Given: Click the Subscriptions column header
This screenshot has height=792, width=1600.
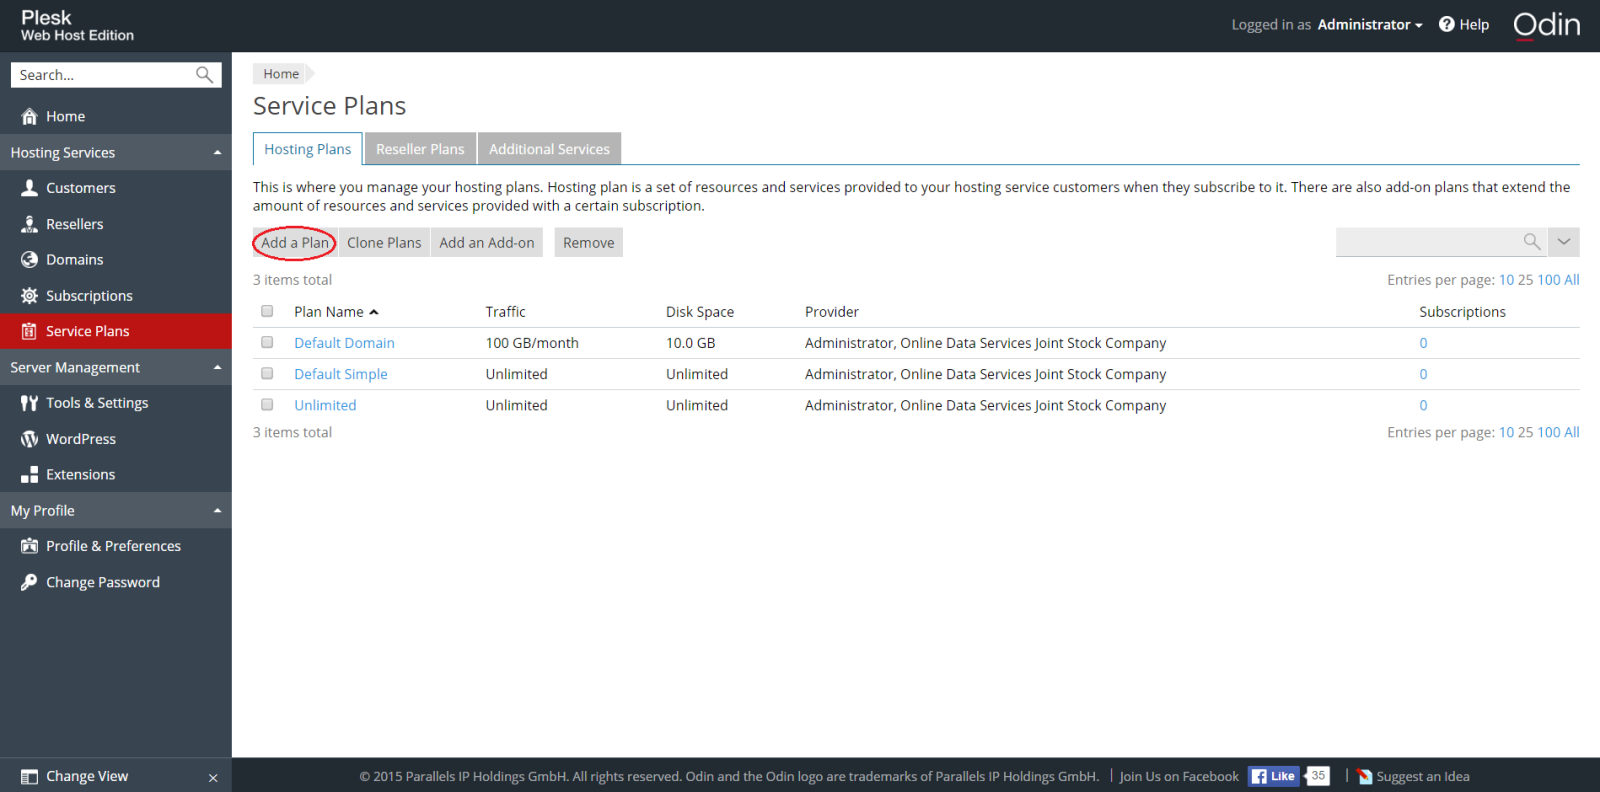Looking at the screenshot, I should [1462, 312].
